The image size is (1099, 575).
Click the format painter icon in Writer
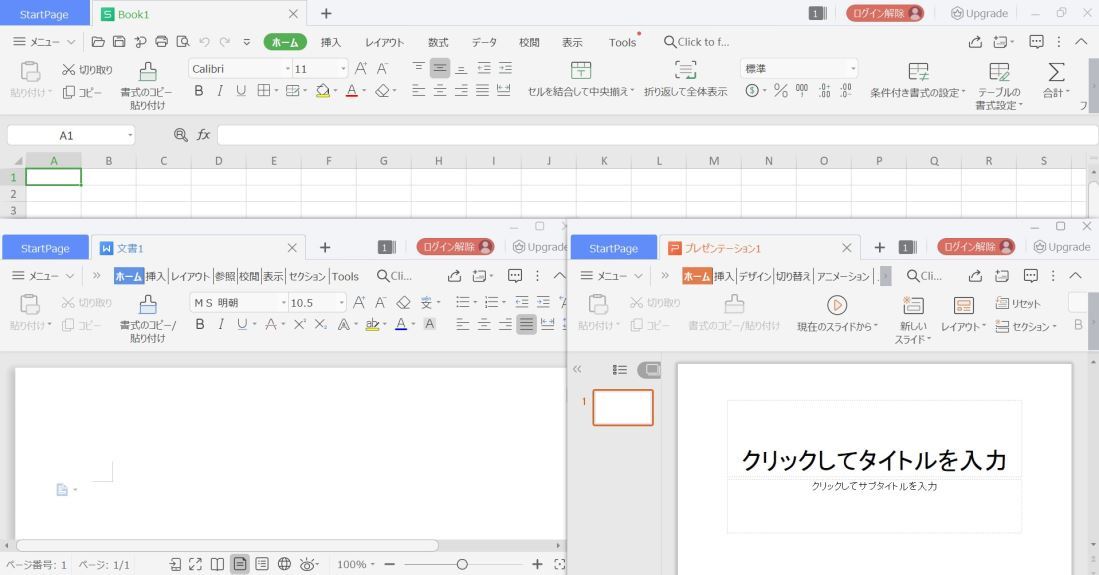(147, 304)
